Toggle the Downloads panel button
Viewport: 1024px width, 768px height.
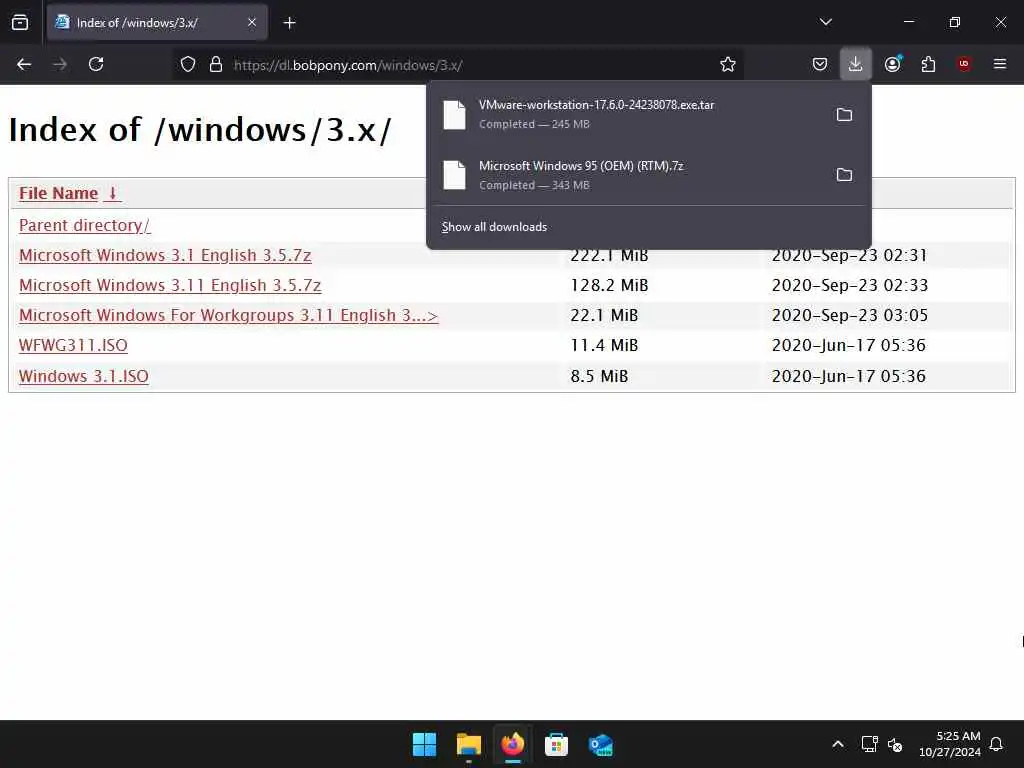[856, 64]
